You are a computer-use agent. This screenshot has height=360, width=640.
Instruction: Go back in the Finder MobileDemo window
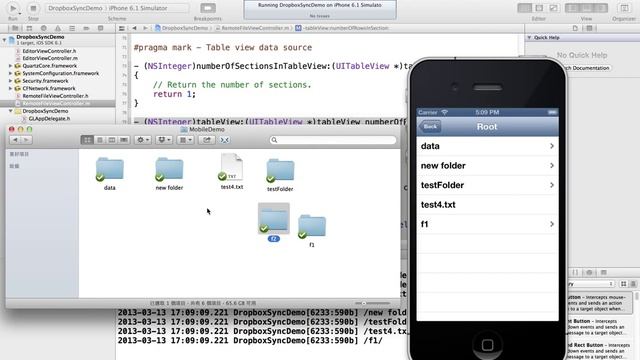point(15,140)
